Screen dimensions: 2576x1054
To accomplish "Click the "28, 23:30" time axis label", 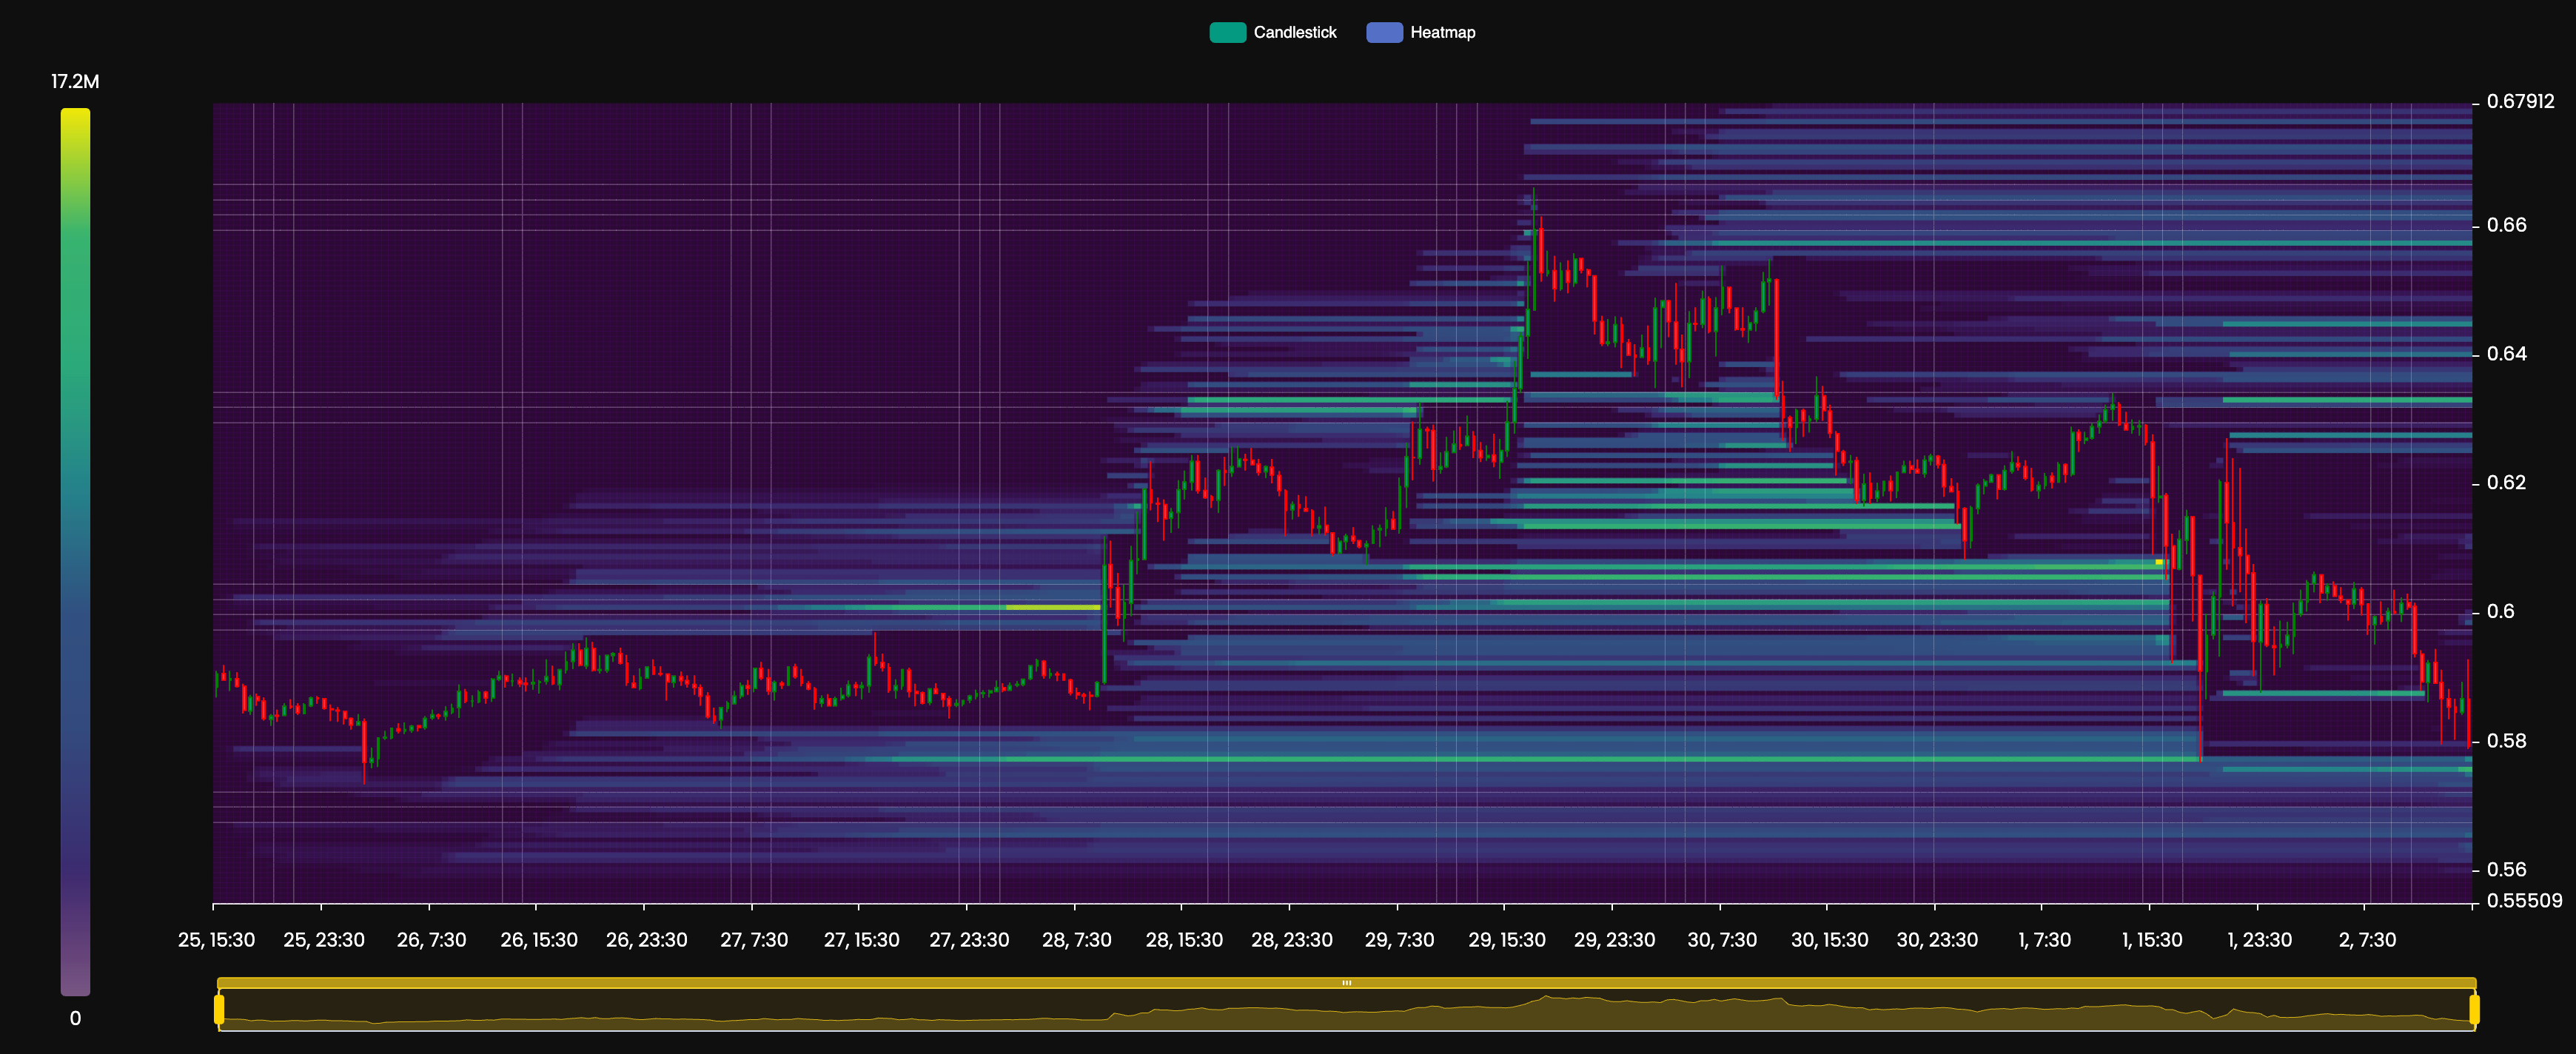I will (x=1291, y=940).
